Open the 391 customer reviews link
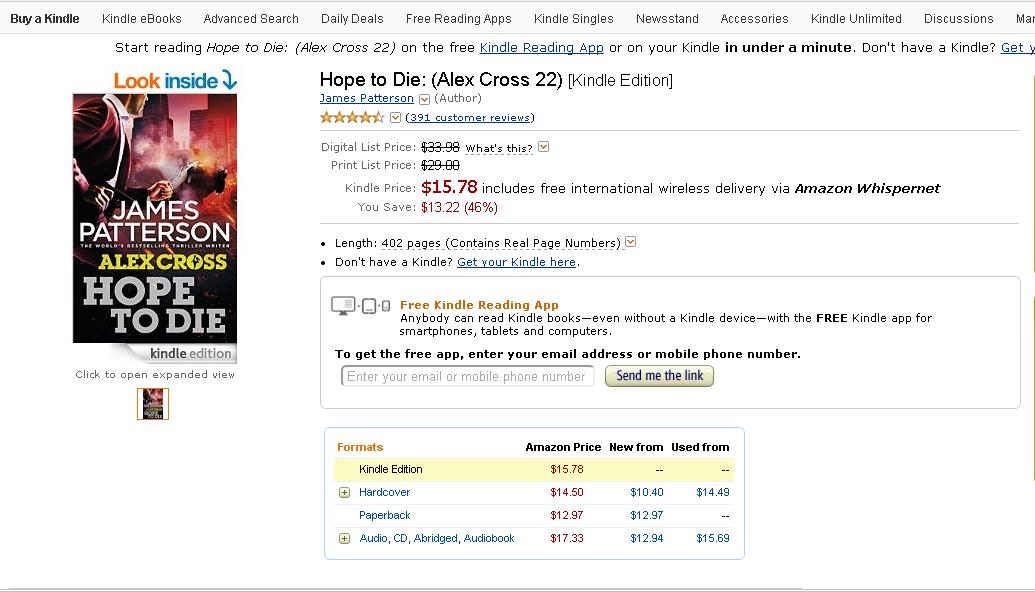Image resolution: width=1035 pixels, height=592 pixels. click(x=469, y=117)
